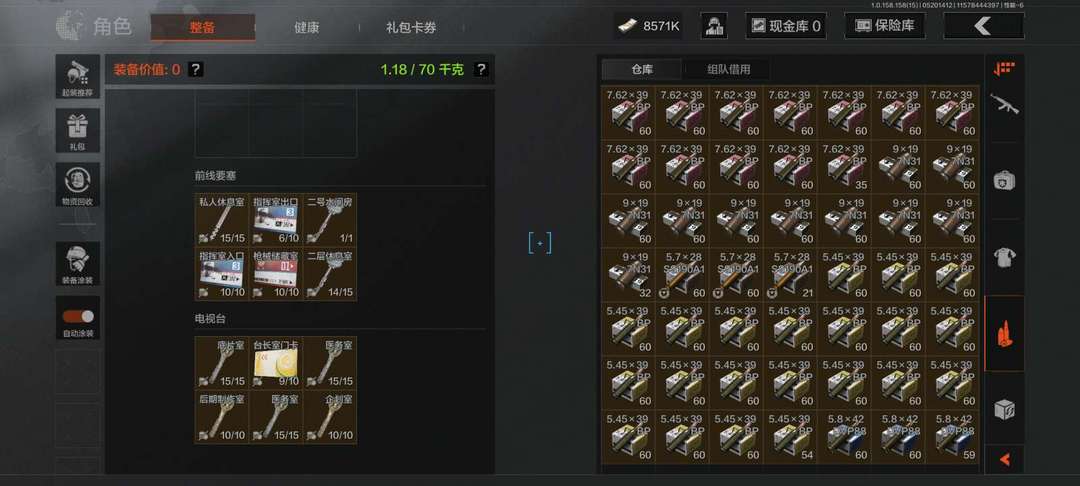Viewport: 1080px width, 486px height.
Task: Open the 物资回收 recycle icon
Action: click(78, 184)
